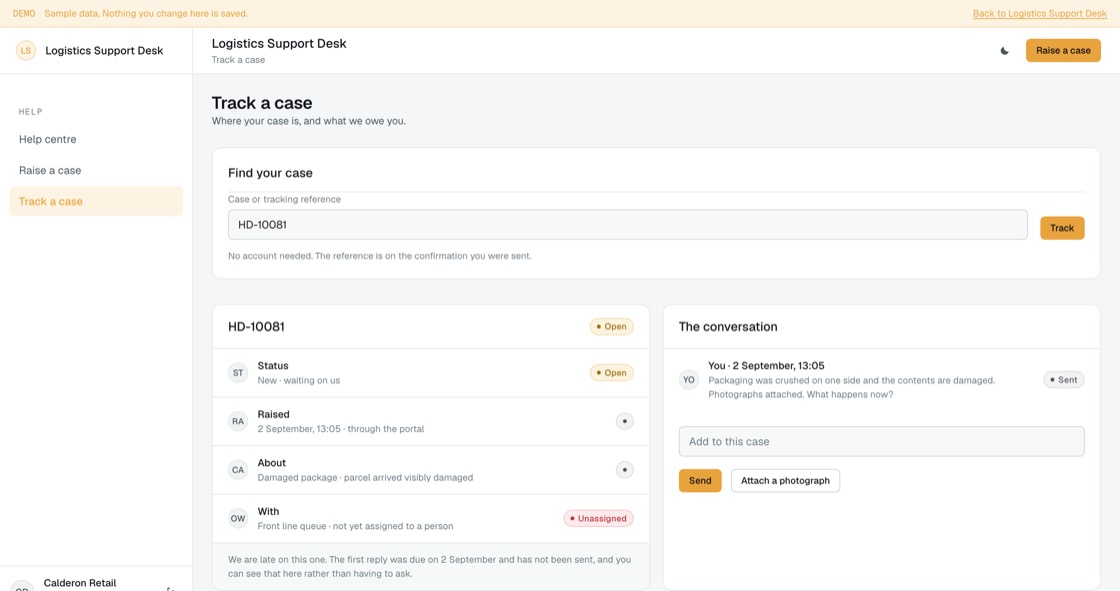Click the ST avatar beside Status

coord(238,372)
